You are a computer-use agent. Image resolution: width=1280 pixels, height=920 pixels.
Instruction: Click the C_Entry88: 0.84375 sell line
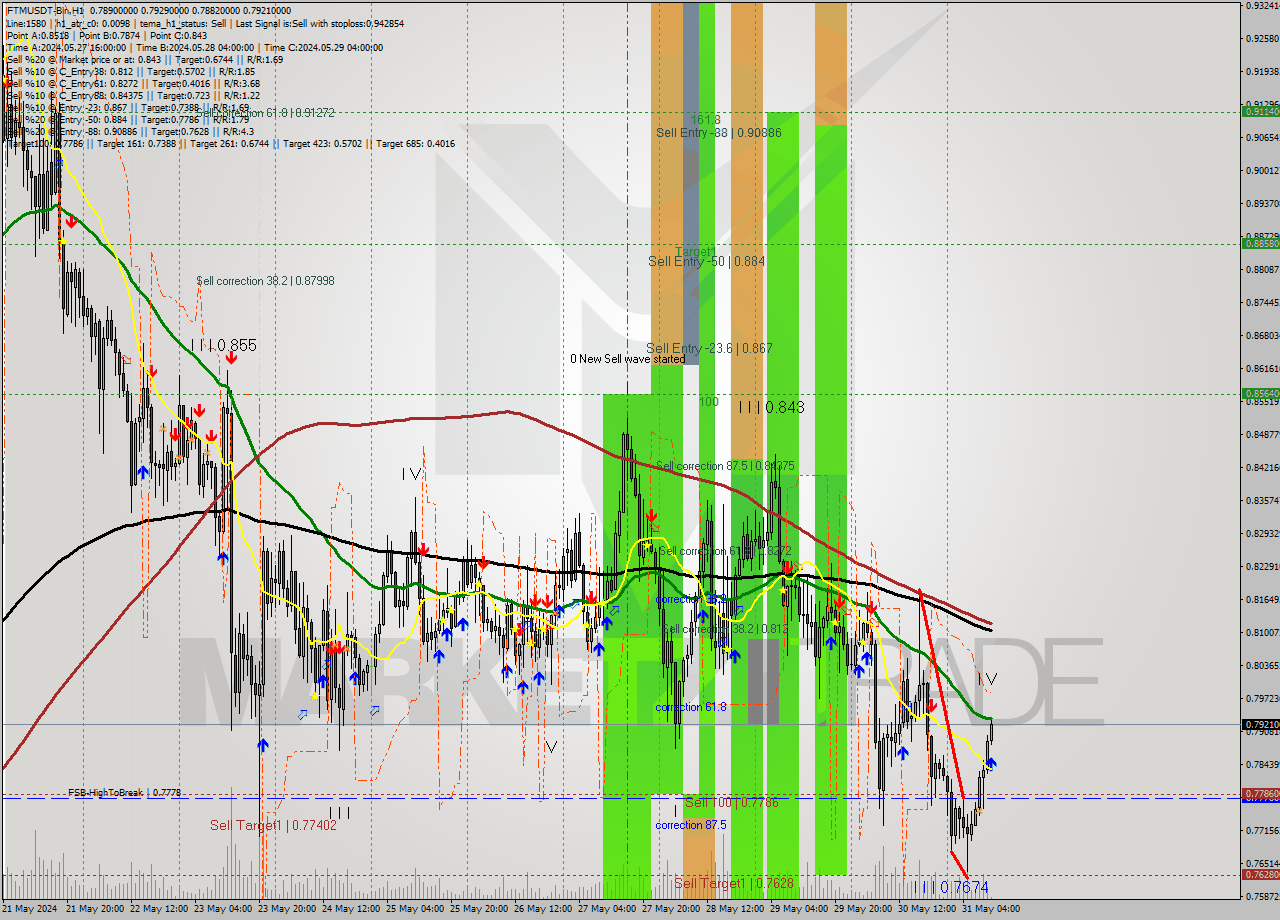134,96
